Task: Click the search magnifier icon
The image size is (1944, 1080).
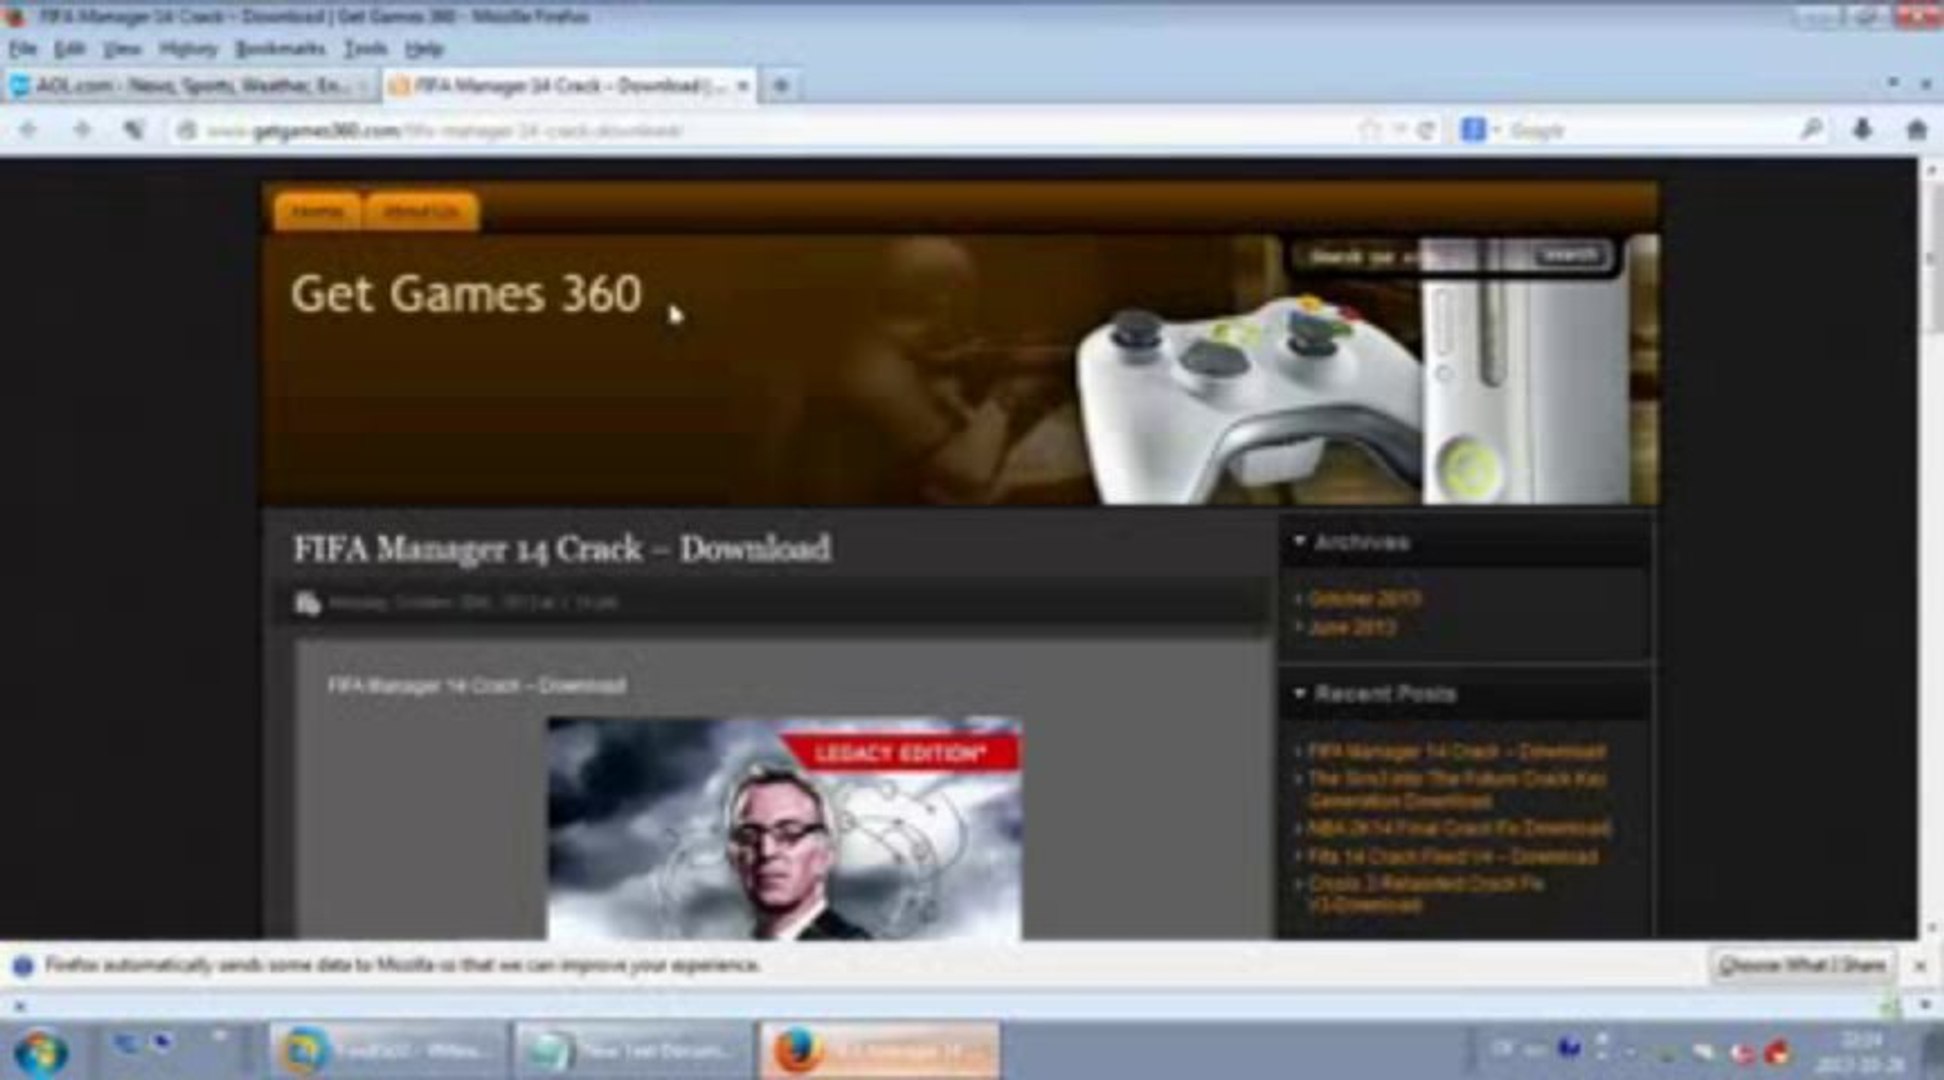Action: tap(1811, 130)
